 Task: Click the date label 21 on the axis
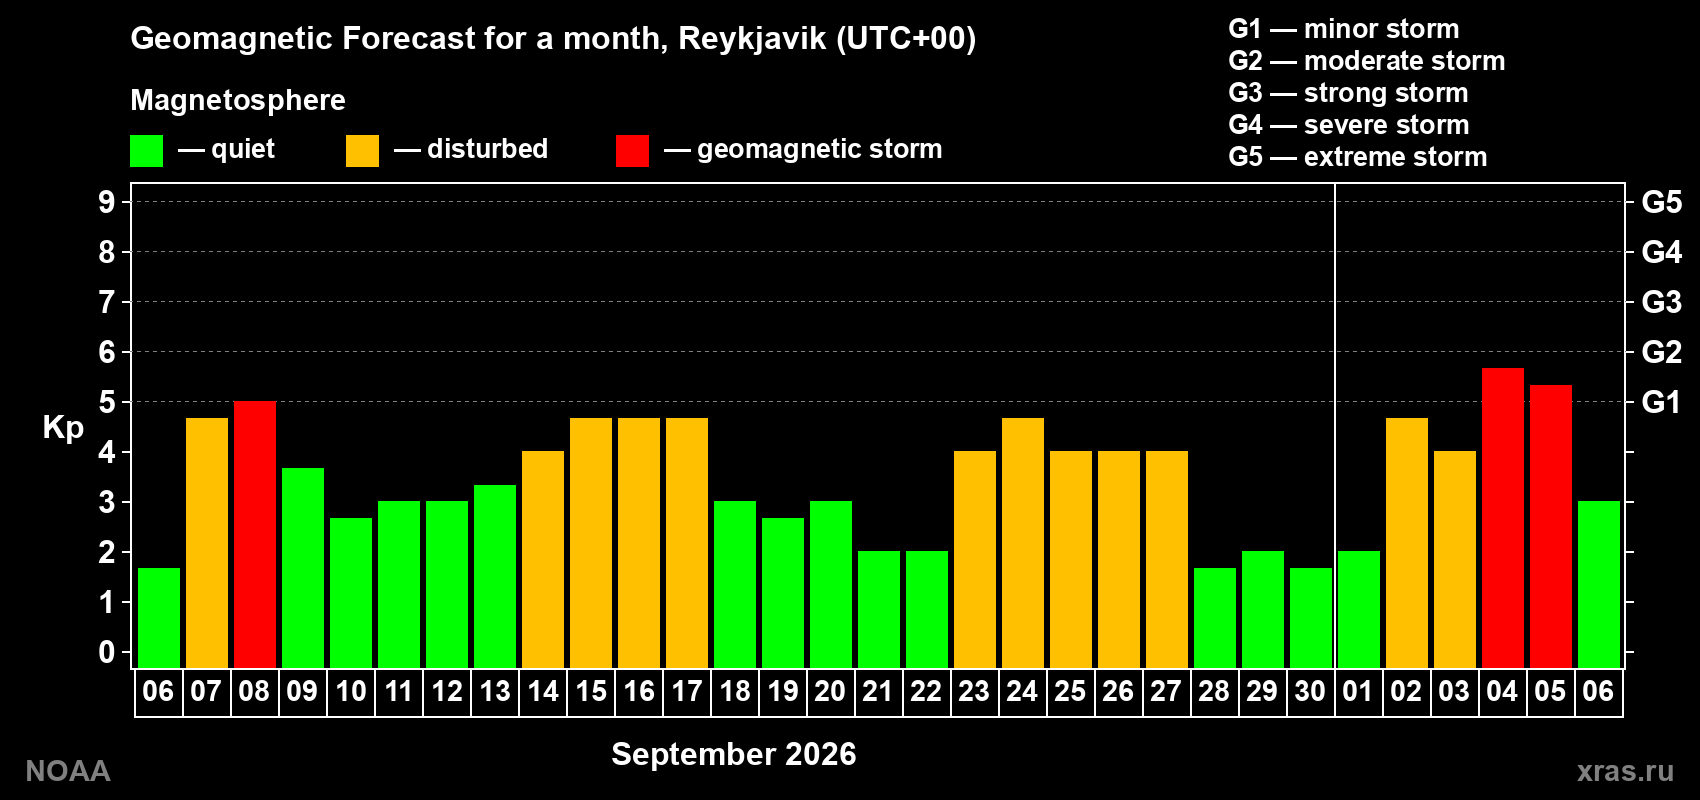click(877, 692)
